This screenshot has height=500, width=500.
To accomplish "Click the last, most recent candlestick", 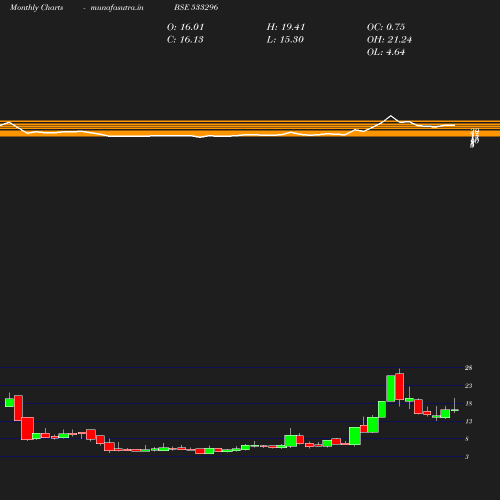I will coord(455,410).
